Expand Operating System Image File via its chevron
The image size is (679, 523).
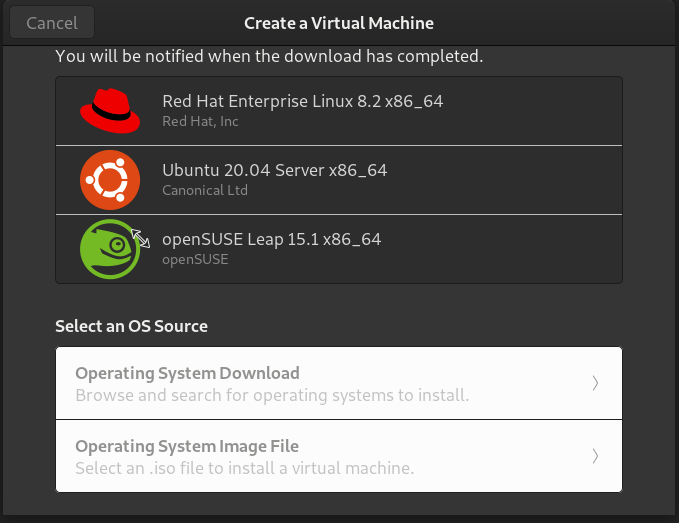click(x=595, y=456)
